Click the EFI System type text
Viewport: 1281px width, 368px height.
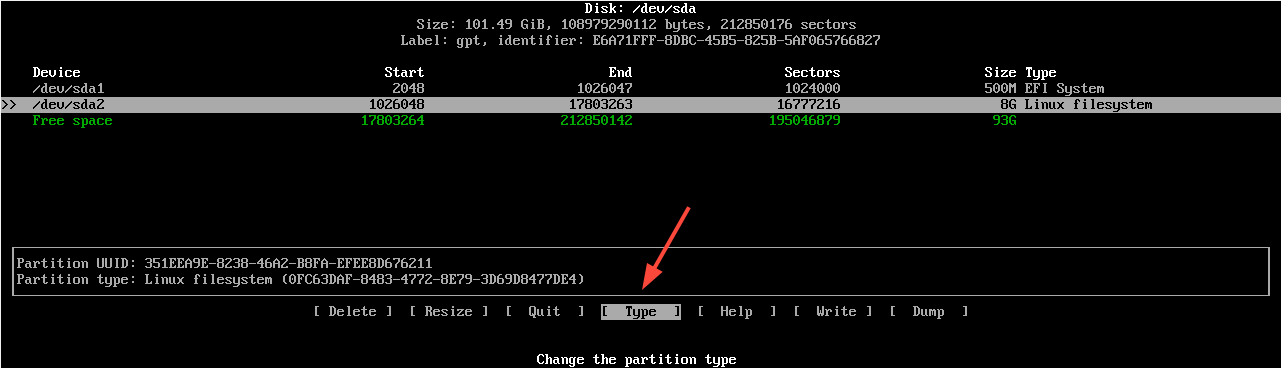[1064, 89]
